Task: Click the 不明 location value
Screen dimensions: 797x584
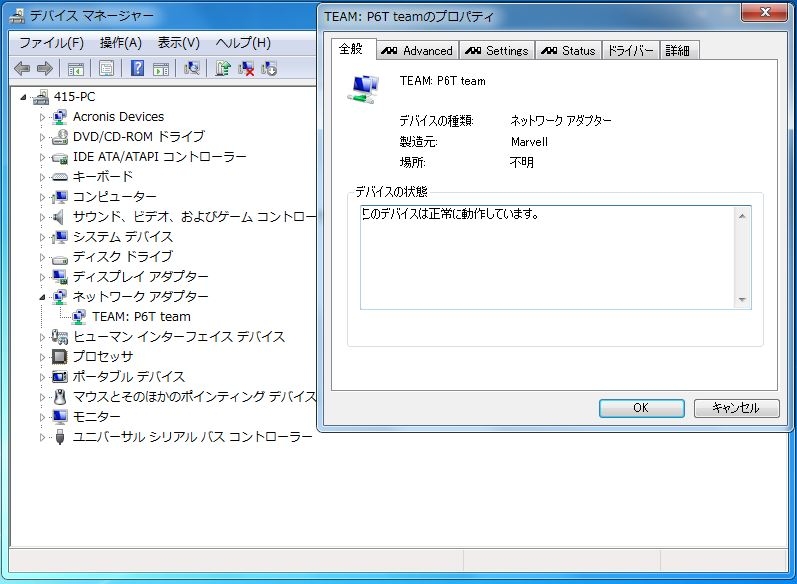Action: coord(522,163)
